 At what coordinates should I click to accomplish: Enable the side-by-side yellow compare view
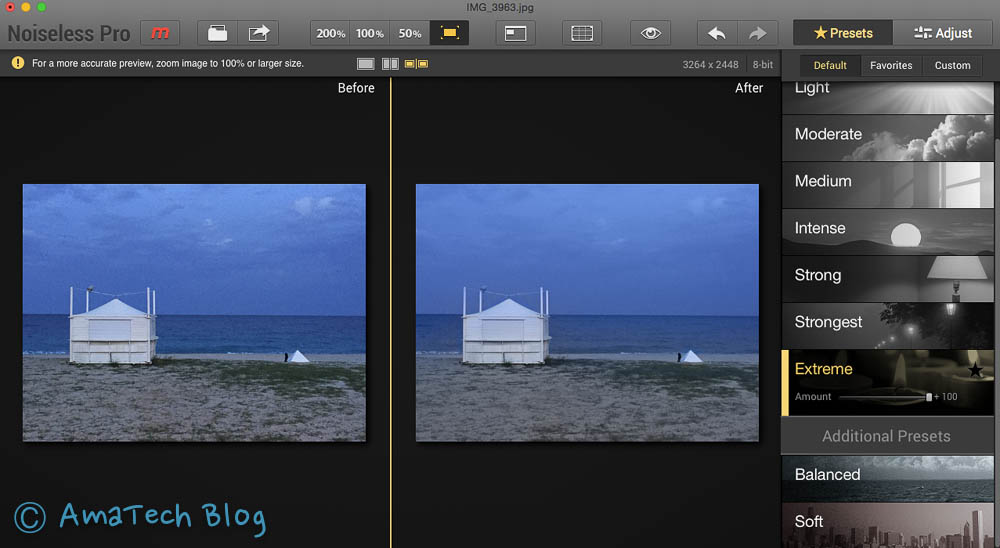tap(416, 64)
